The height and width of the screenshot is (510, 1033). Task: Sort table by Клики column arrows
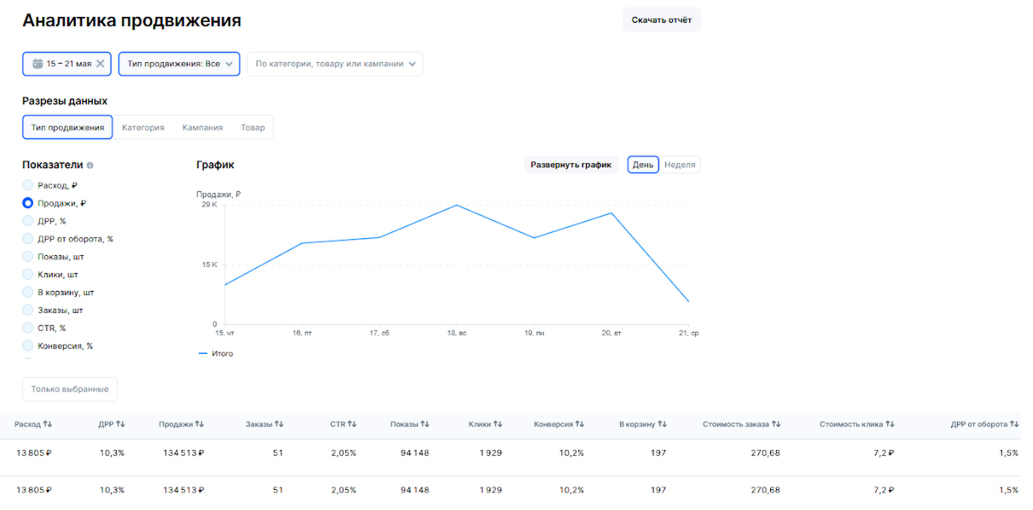[x=498, y=425]
